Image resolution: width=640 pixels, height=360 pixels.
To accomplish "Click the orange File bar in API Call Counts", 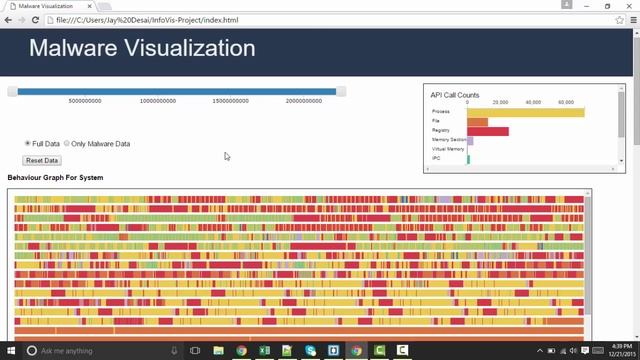I will click(478, 122).
